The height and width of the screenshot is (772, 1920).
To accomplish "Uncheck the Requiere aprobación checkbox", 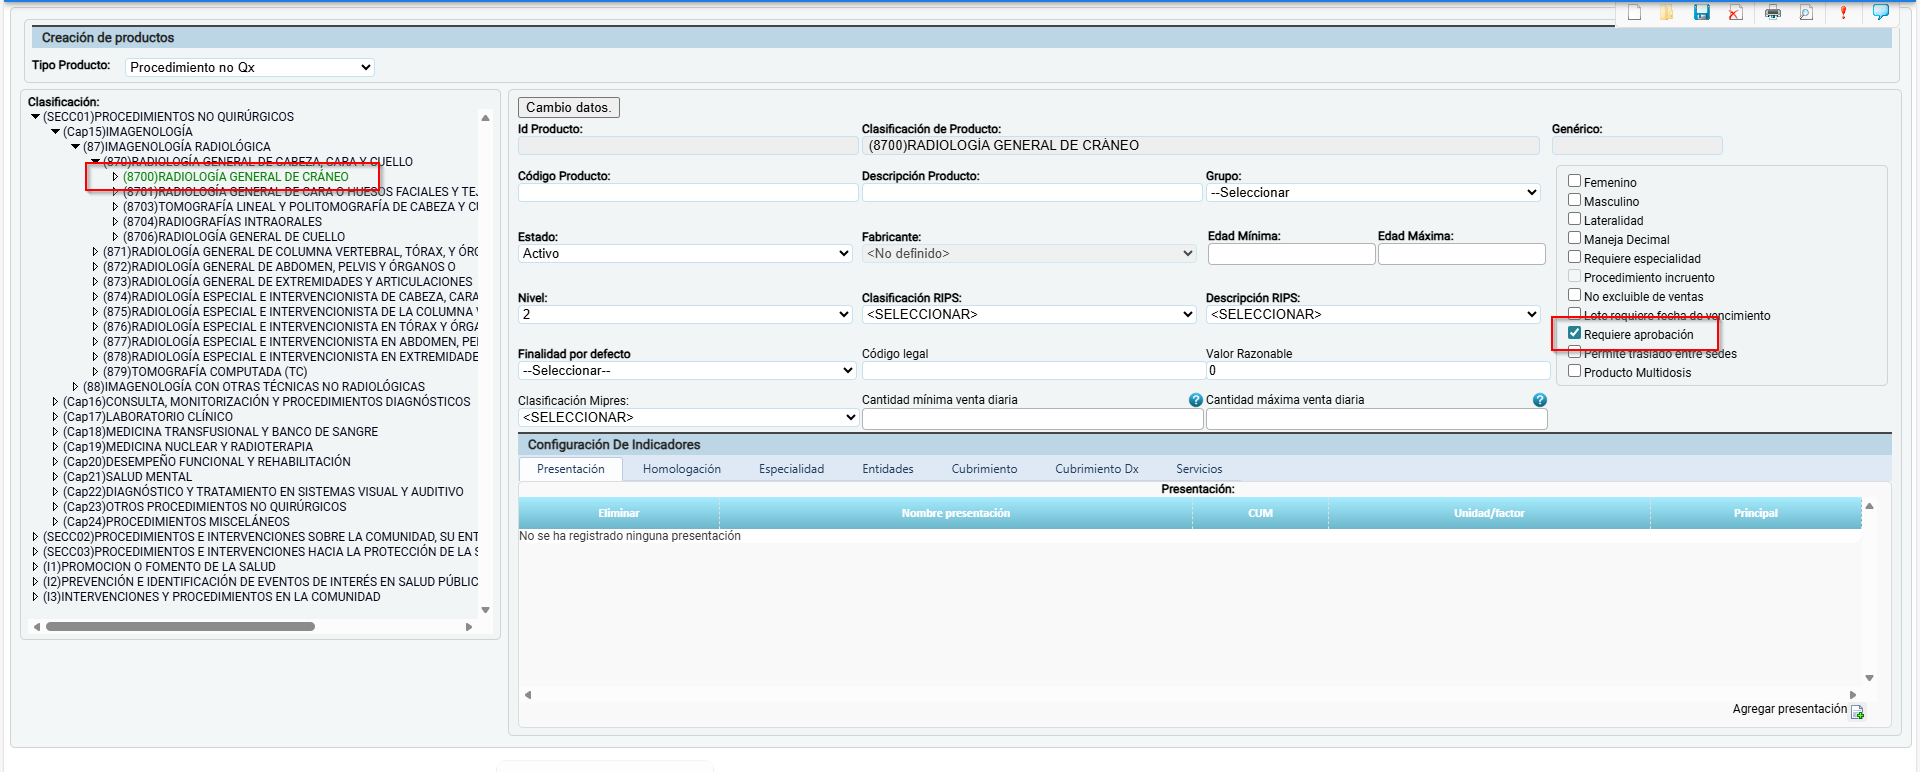I will [x=1575, y=333].
